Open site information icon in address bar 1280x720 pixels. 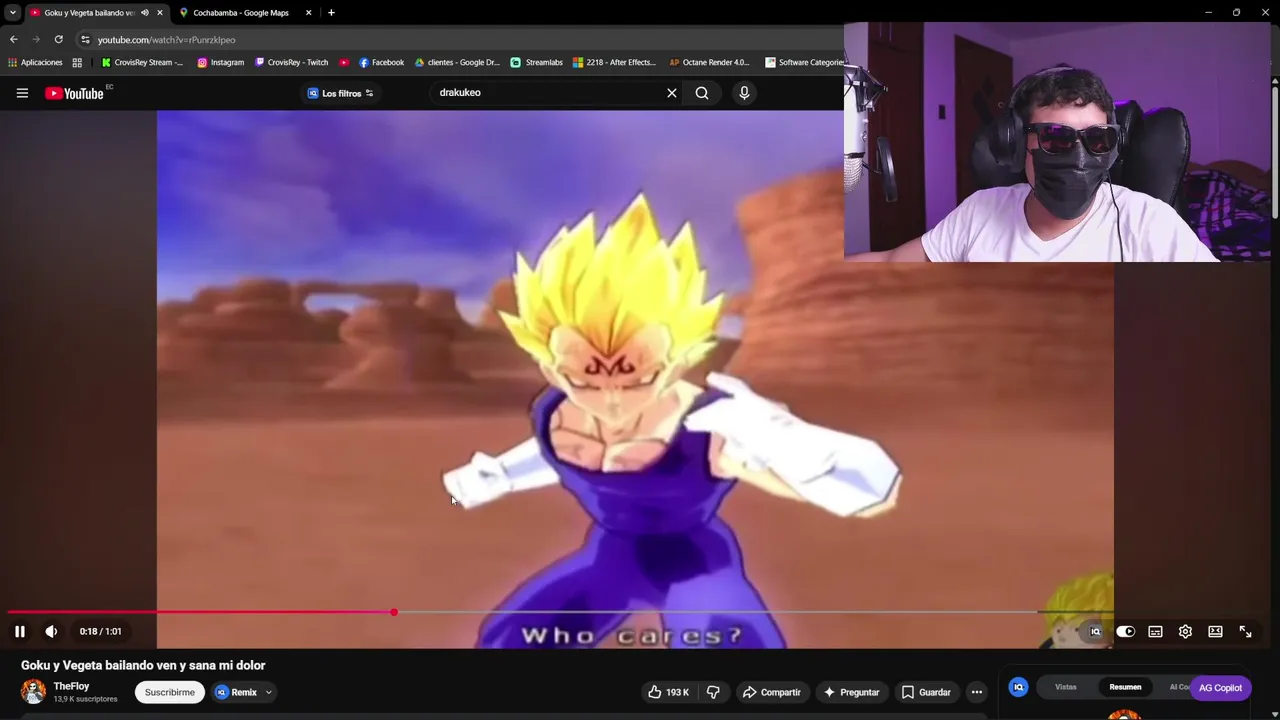85,39
